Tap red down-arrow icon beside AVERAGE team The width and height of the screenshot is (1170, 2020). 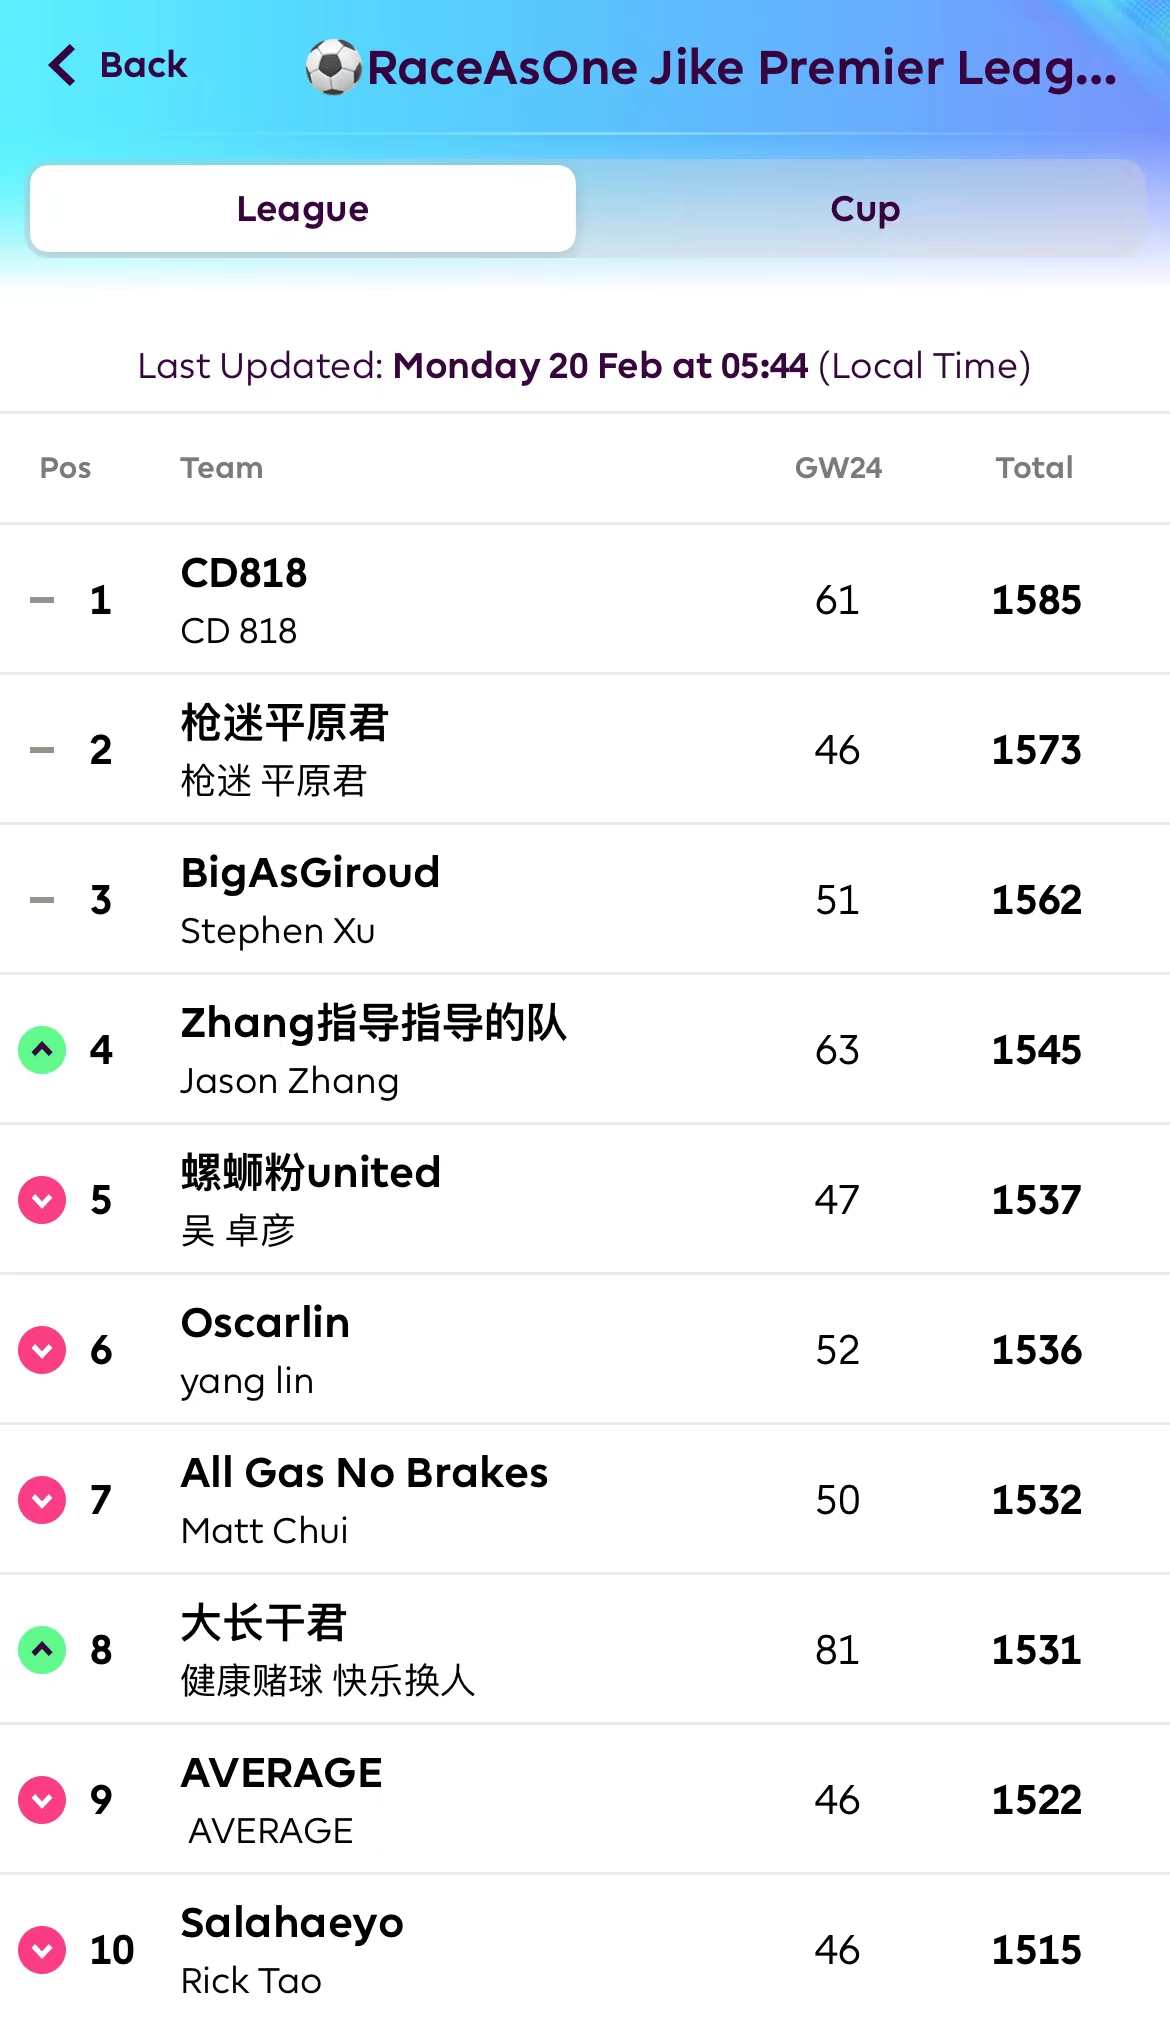pos(42,1800)
